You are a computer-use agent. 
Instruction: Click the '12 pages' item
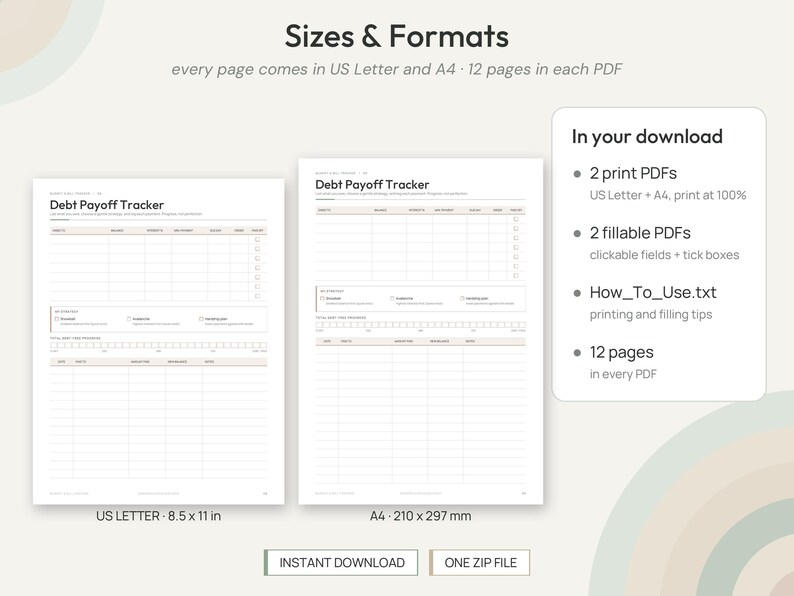pos(621,352)
